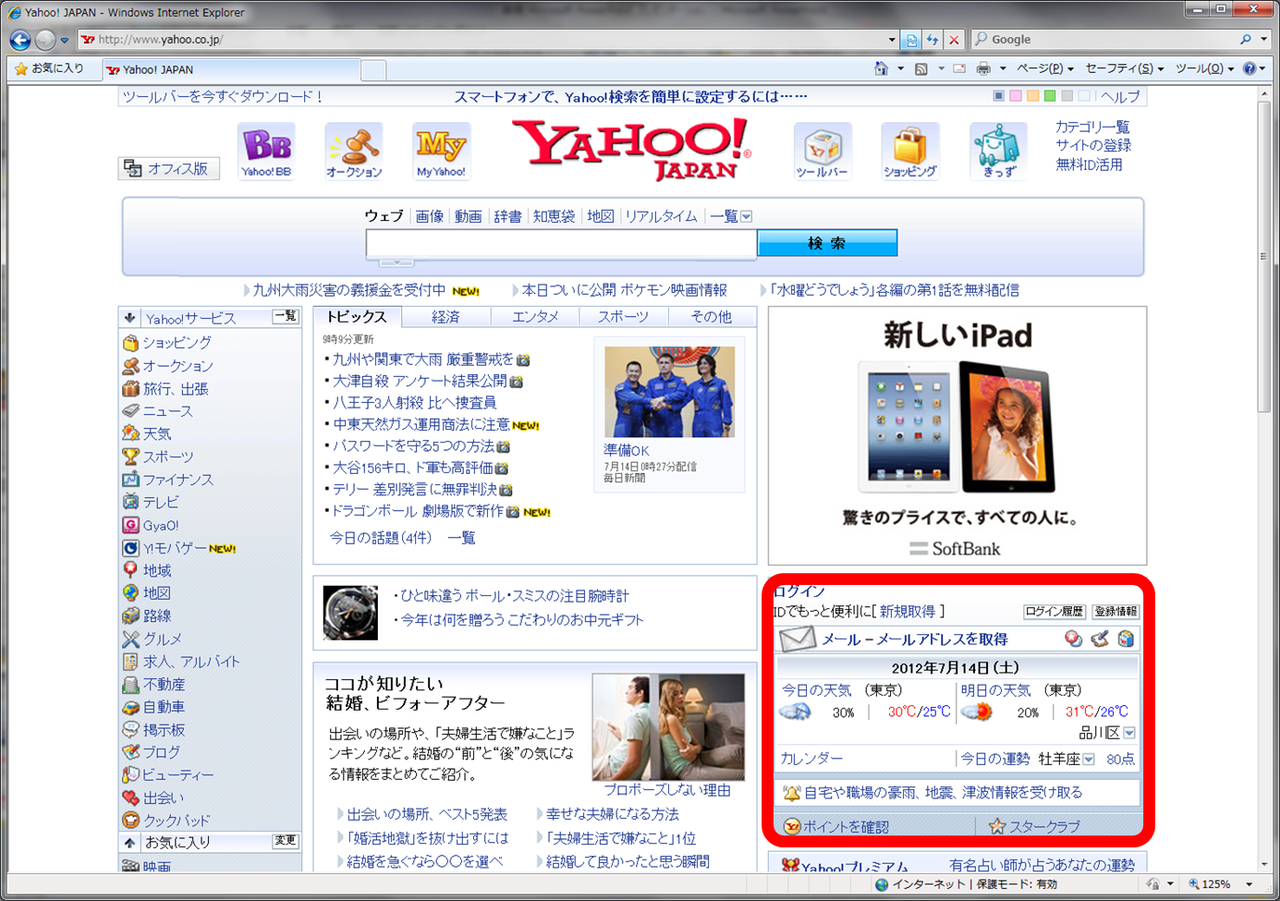Click the astronauts news photo thumbnail
The width and height of the screenshot is (1280, 901).
(669, 391)
